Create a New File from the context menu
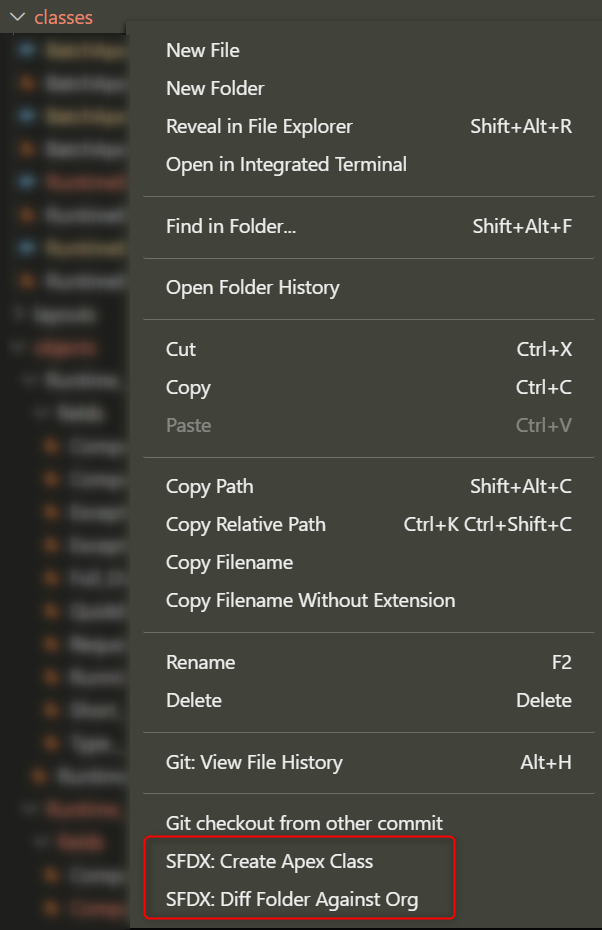This screenshot has width=602, height=930. click(202, 50)
